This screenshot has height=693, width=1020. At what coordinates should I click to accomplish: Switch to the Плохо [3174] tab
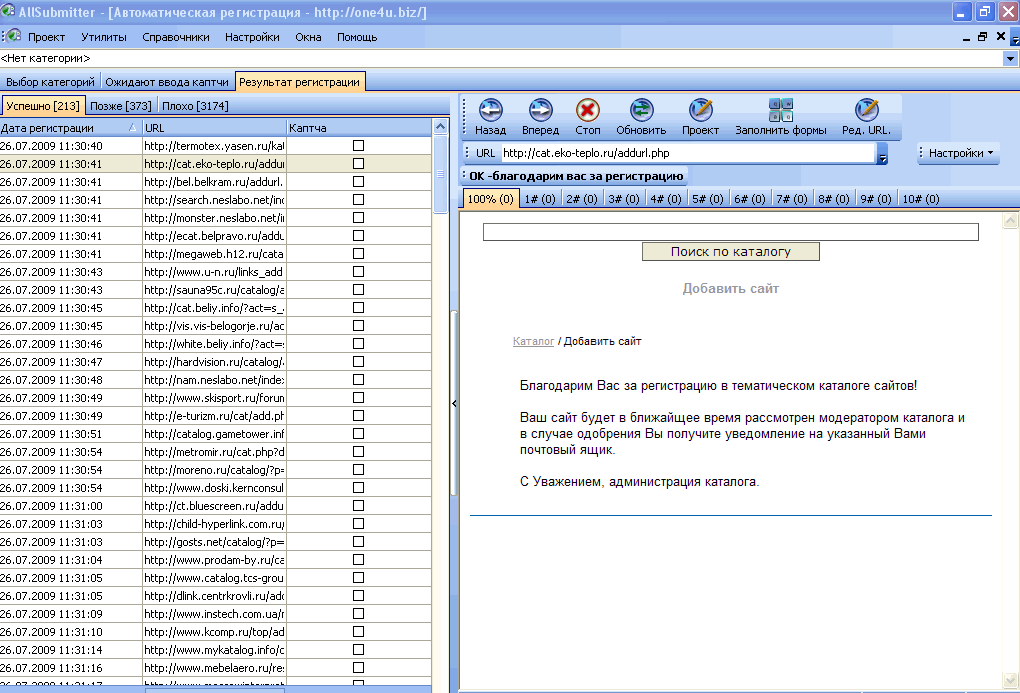(x=195, y=105)
